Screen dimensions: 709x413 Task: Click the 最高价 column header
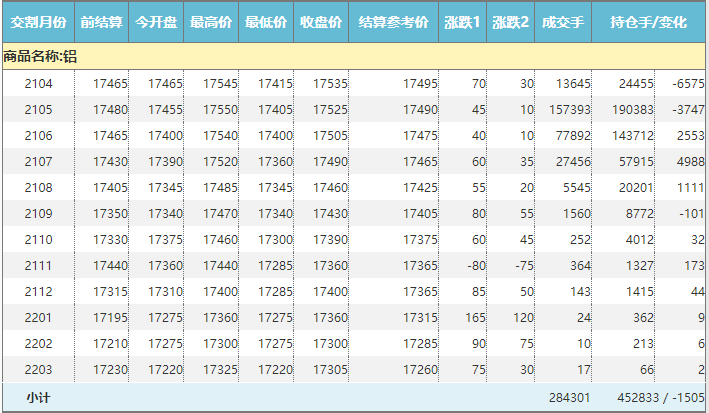[212, 22]
